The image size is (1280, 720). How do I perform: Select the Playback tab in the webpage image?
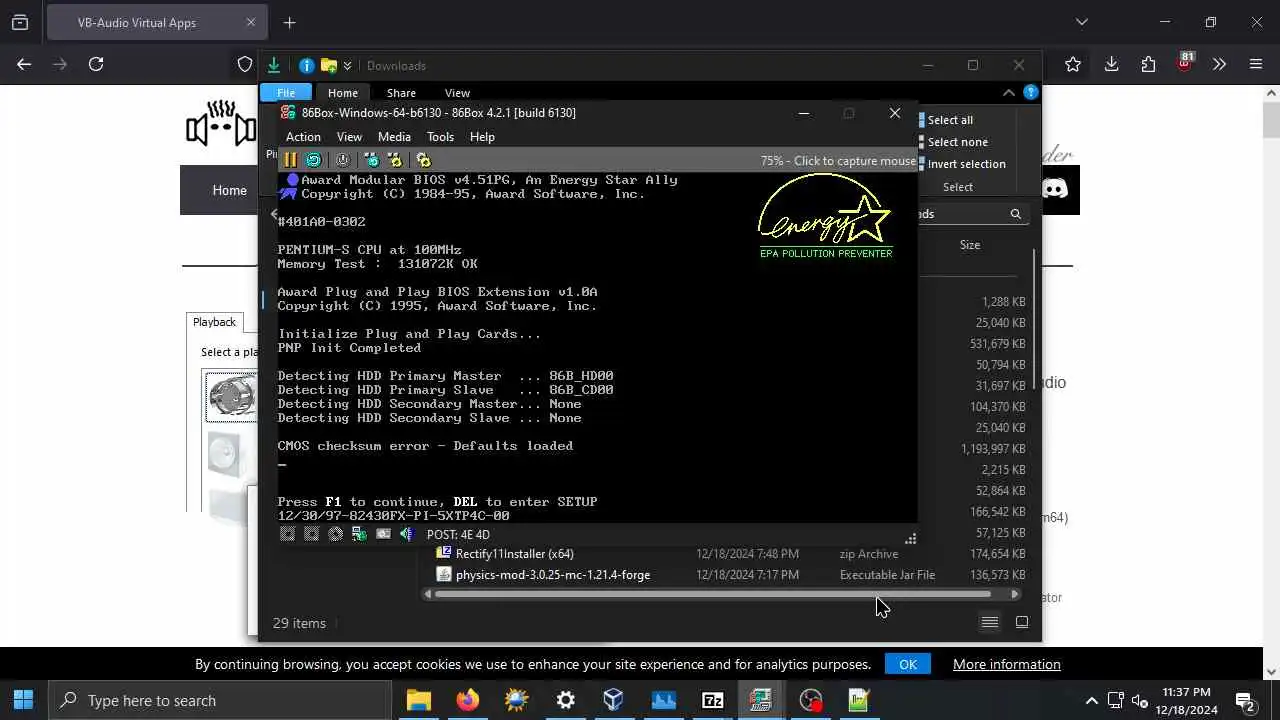[x=214, y=322]
